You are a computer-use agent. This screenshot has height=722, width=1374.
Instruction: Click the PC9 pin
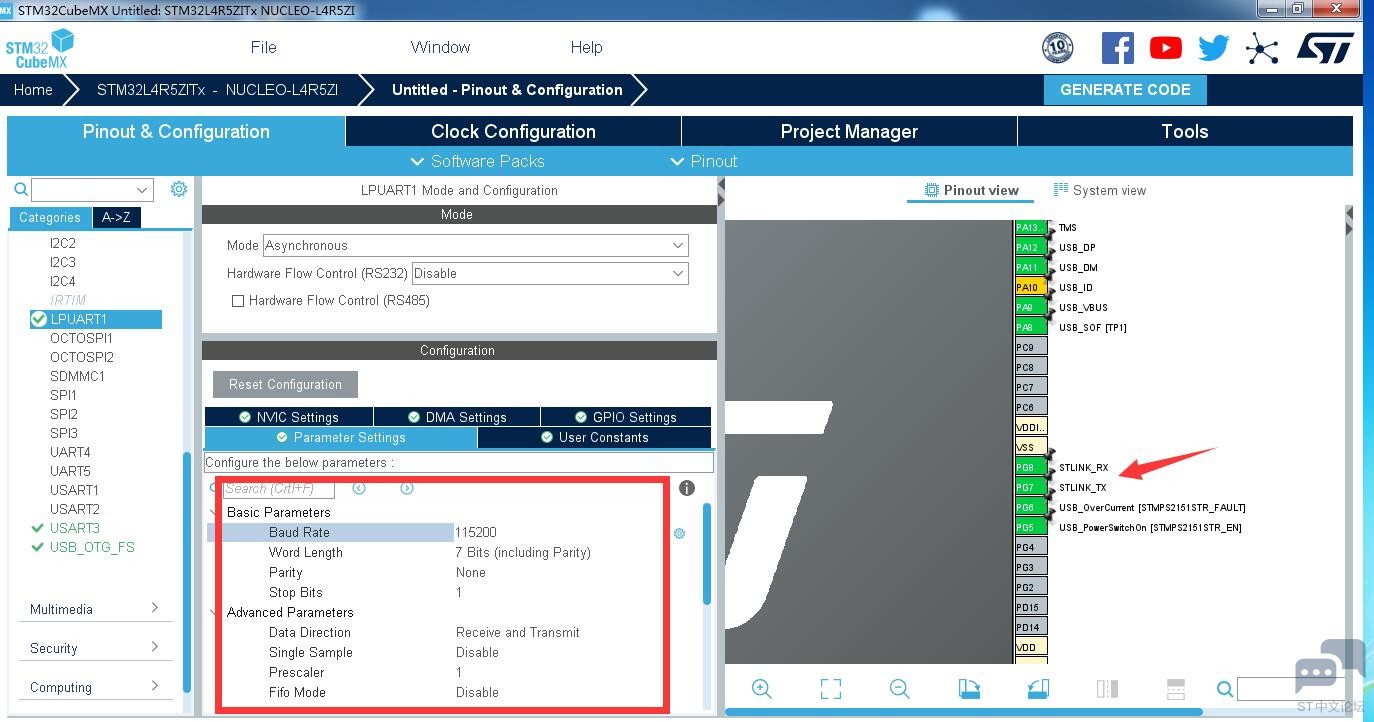(1031, 347)
